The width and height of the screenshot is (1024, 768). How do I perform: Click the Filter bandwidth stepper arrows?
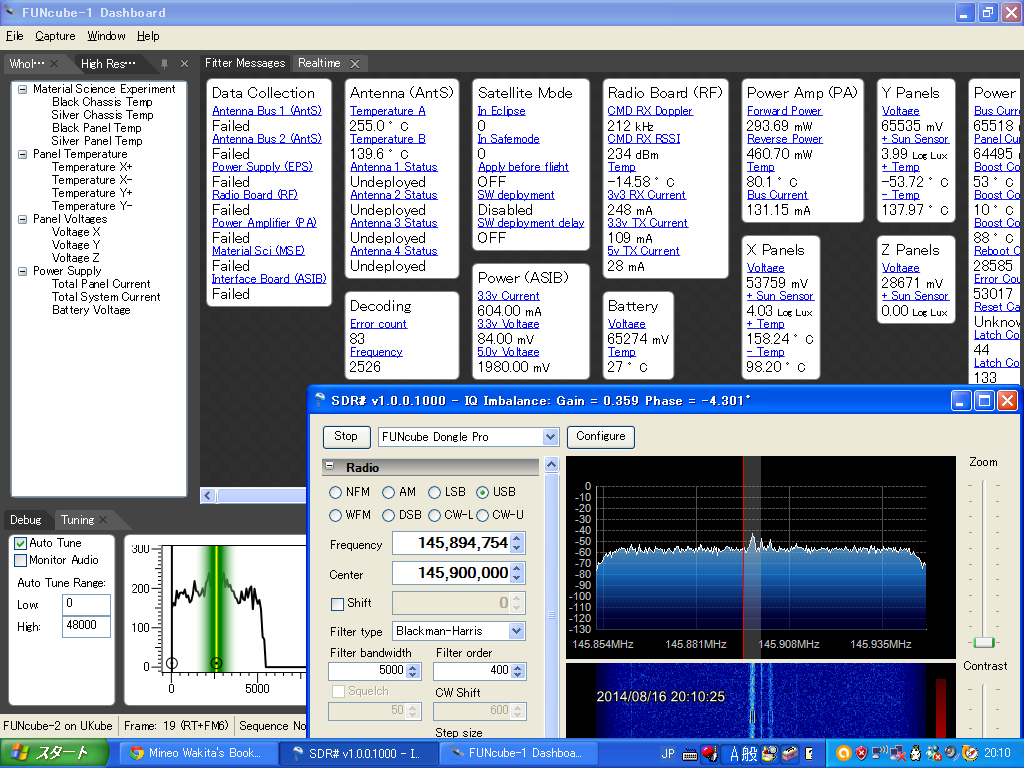click(x=413, y=671)
